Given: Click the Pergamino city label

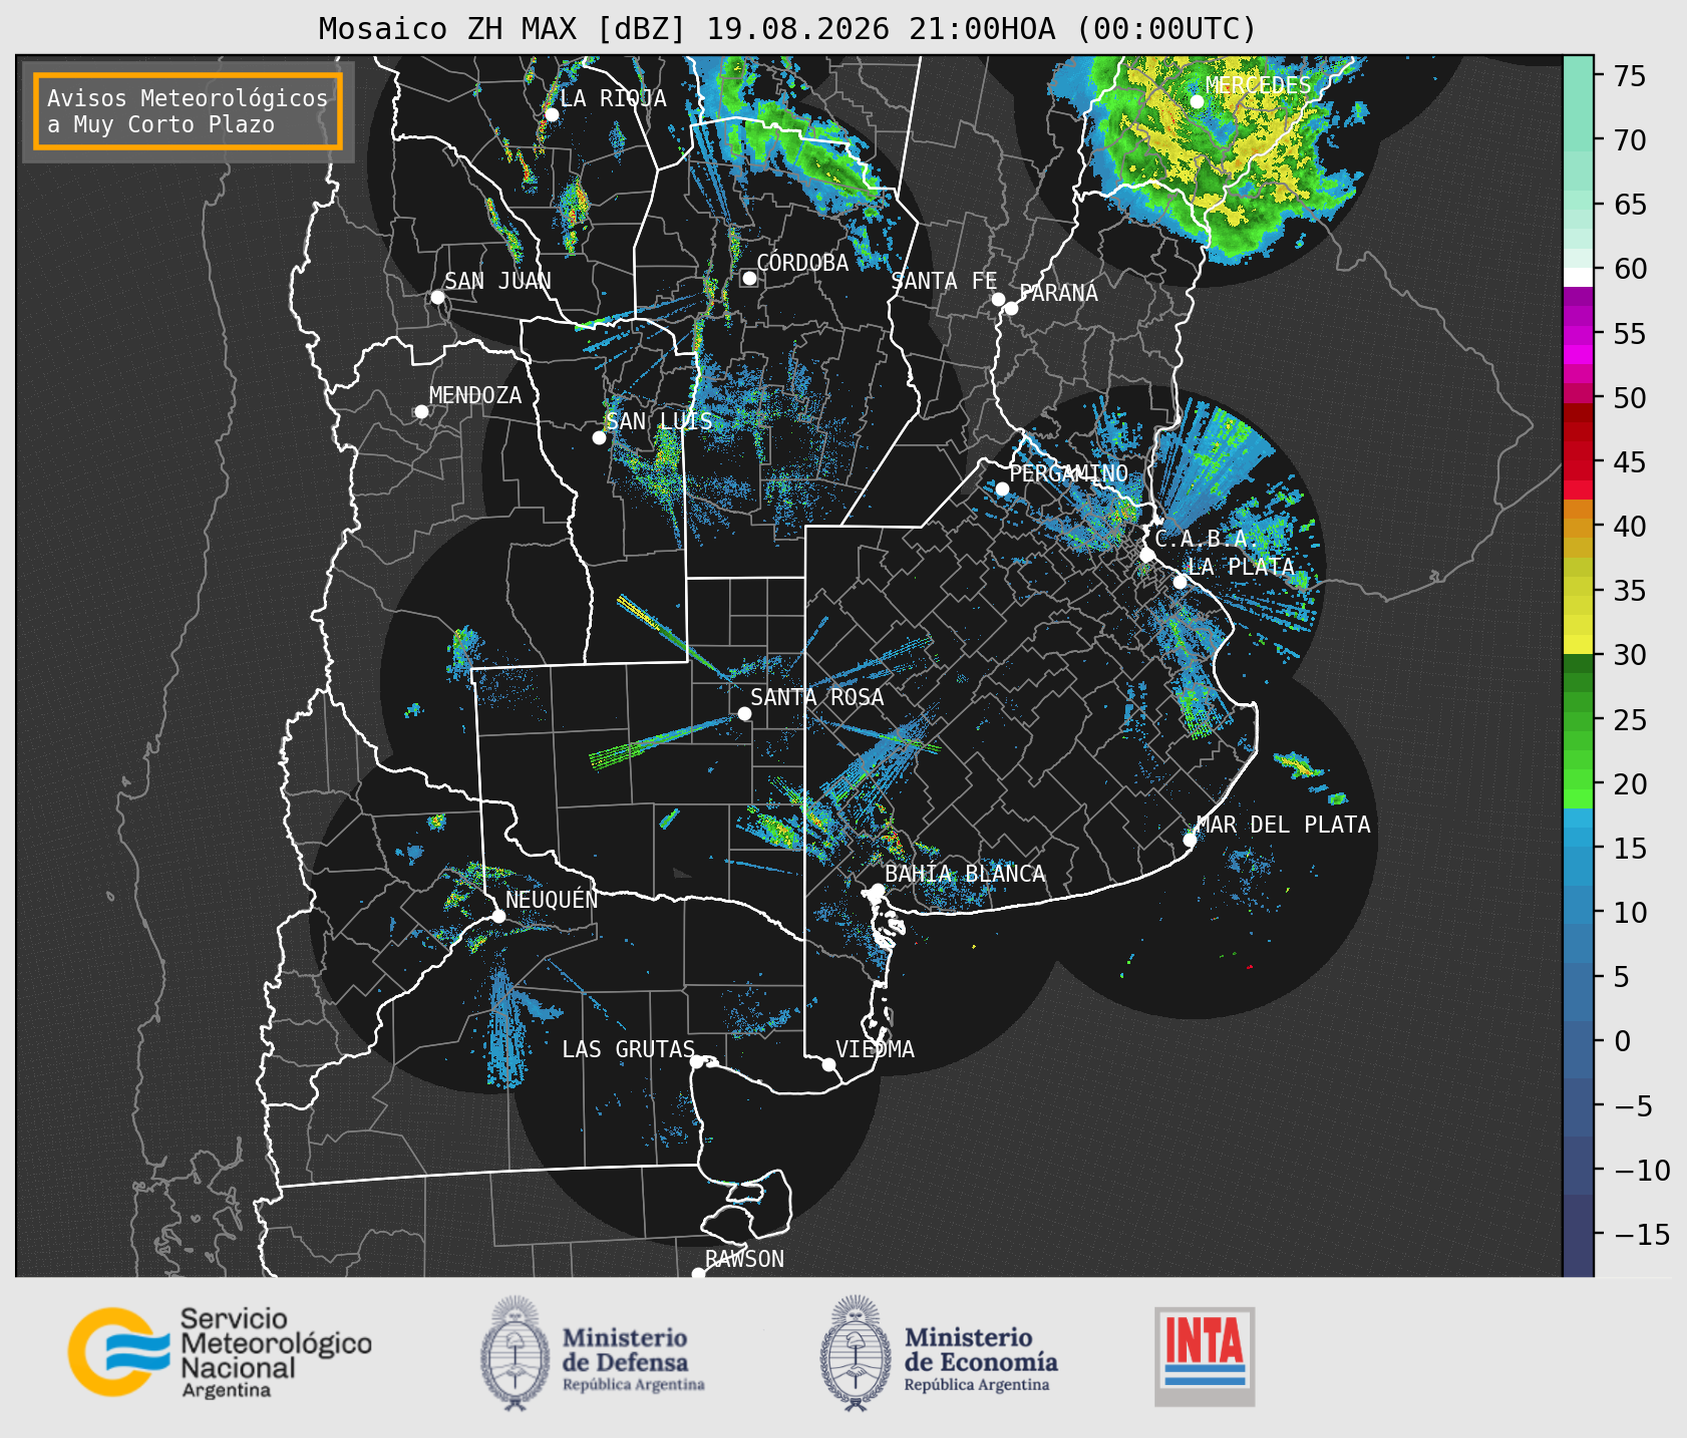Looking at the screenshot, I should point(1069,473).
